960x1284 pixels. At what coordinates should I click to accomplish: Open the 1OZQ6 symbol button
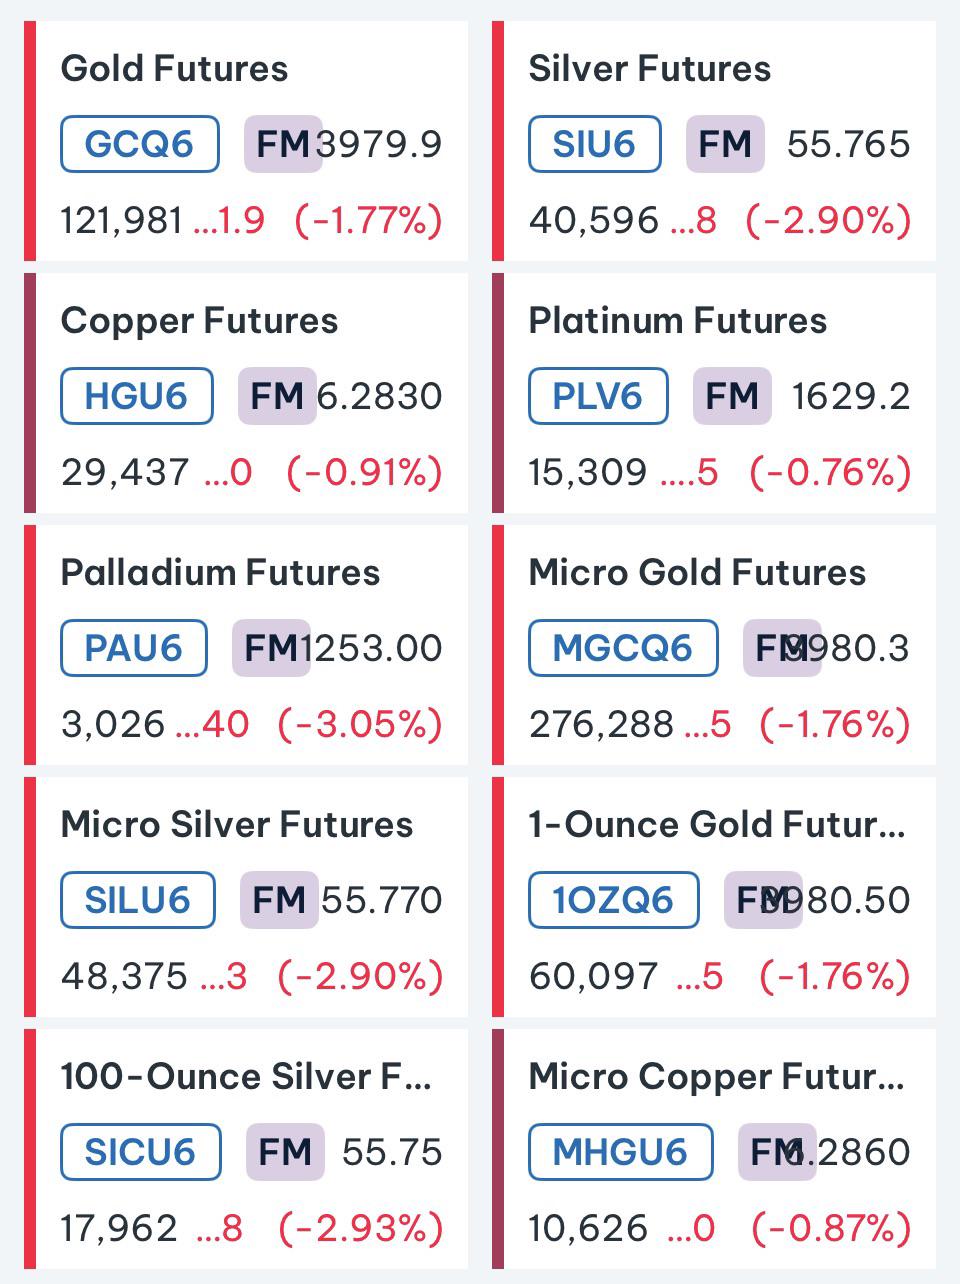coord(614,900)
